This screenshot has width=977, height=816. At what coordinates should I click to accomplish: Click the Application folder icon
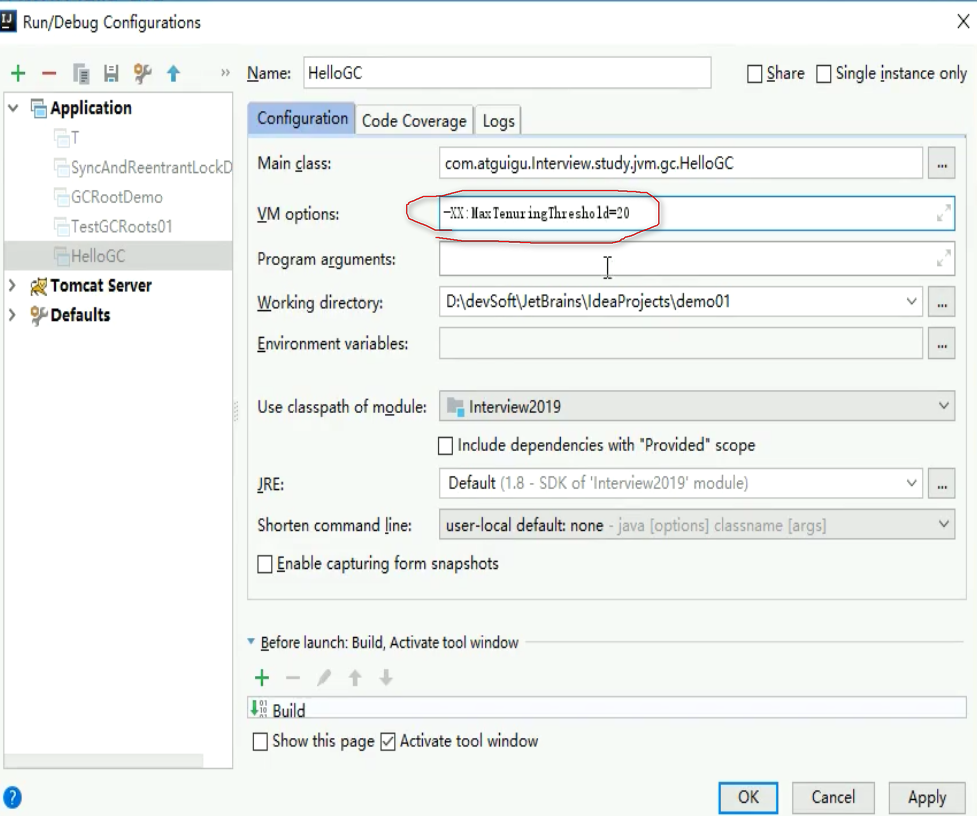[x=39, y=108]
